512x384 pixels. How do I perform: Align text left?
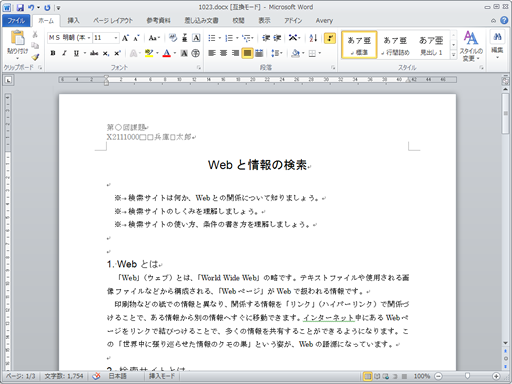coord(212,53)
